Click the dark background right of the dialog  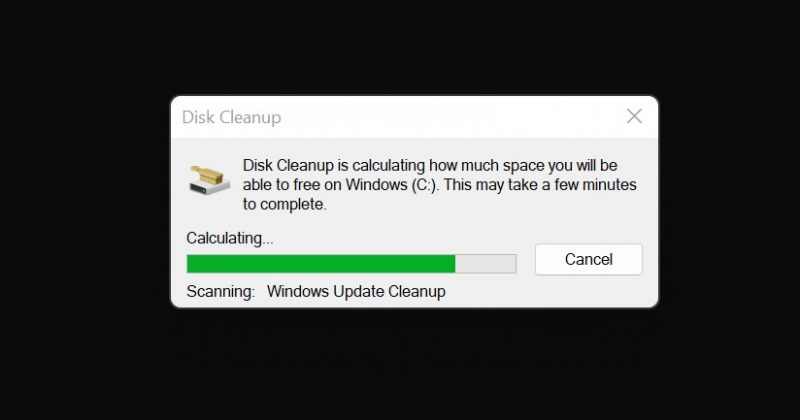[730, 204]
